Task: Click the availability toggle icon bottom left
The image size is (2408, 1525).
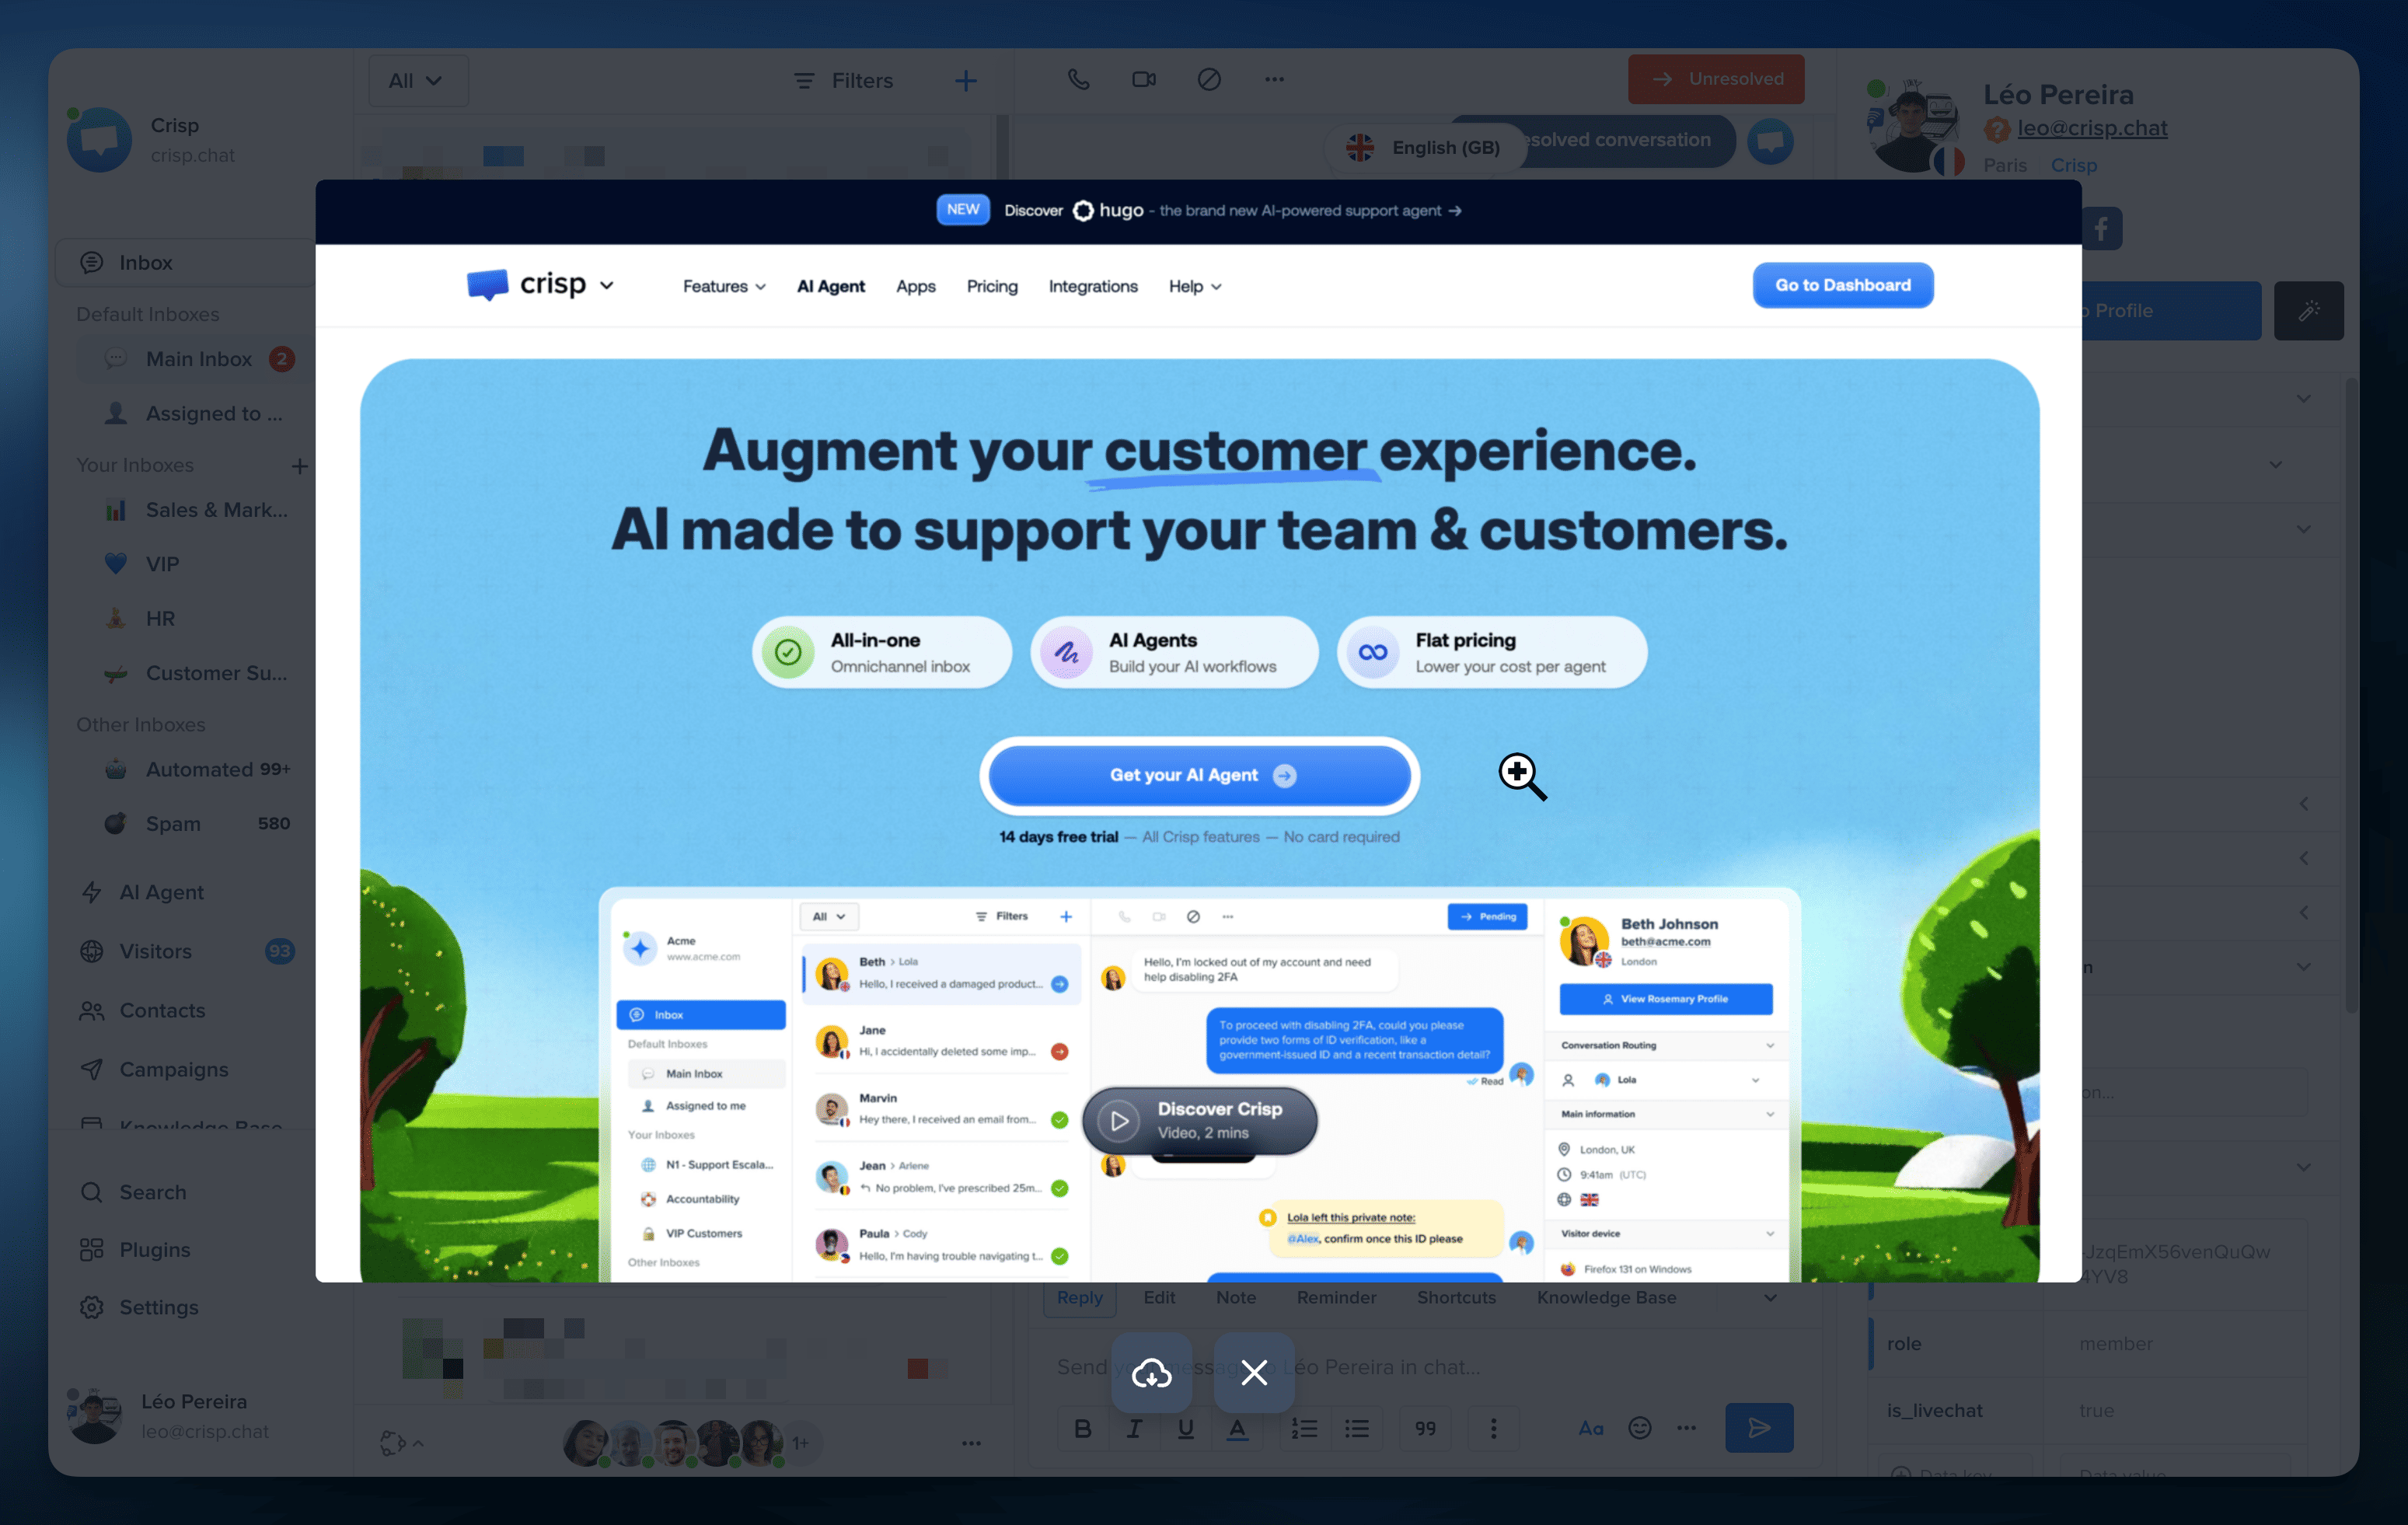Action: click(401, 1443)
